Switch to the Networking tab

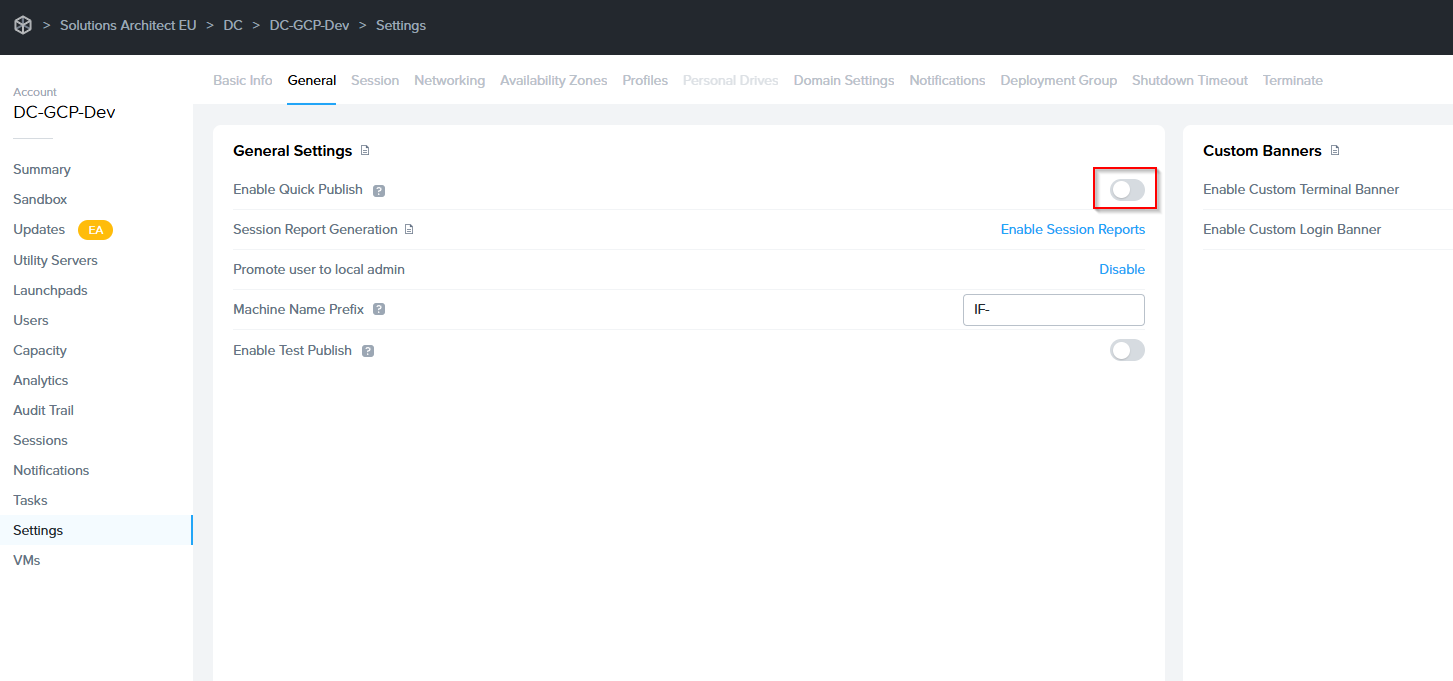click(449, 81)
